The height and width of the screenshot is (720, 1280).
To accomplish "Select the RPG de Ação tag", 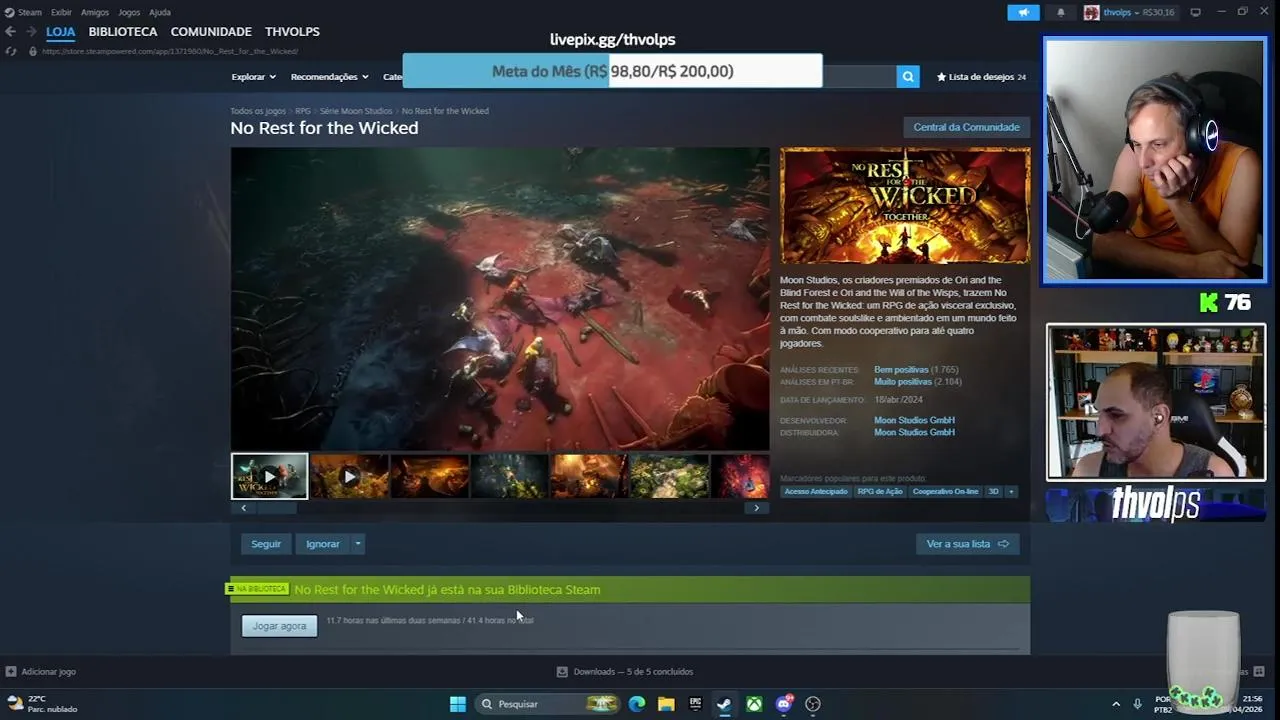I will coord(880,492).
